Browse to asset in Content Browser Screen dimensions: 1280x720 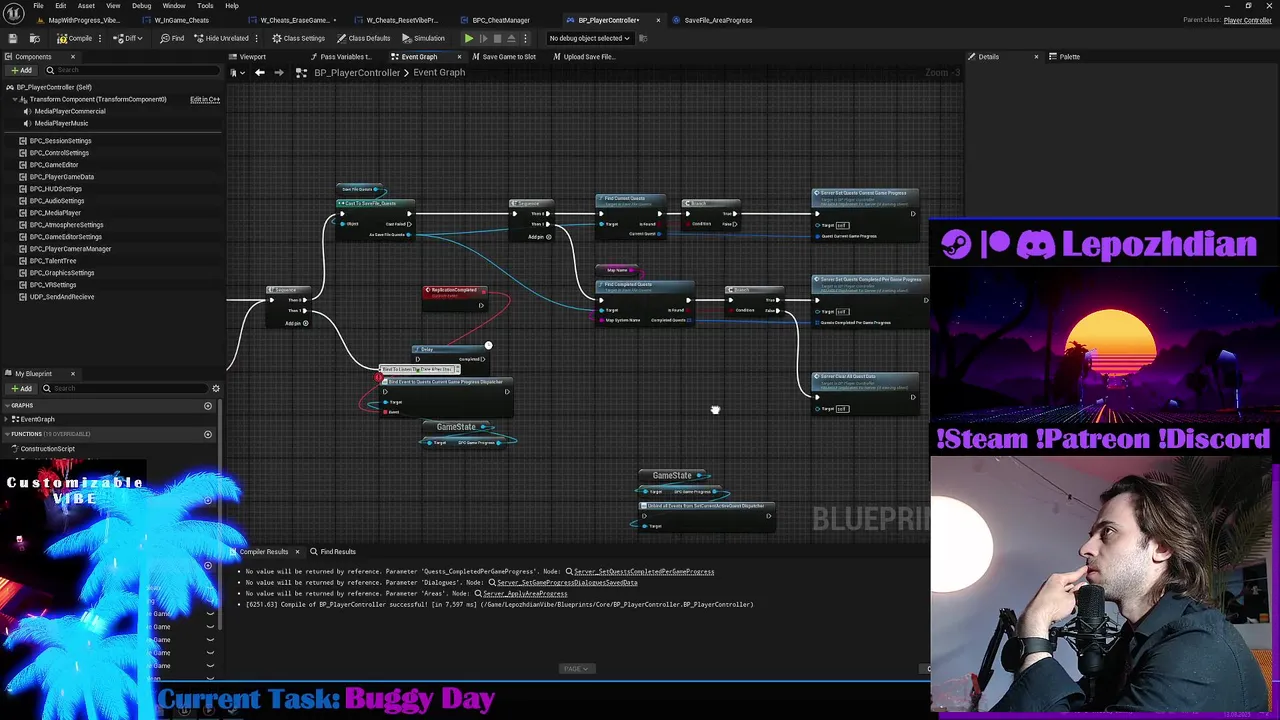coord(34,38)
